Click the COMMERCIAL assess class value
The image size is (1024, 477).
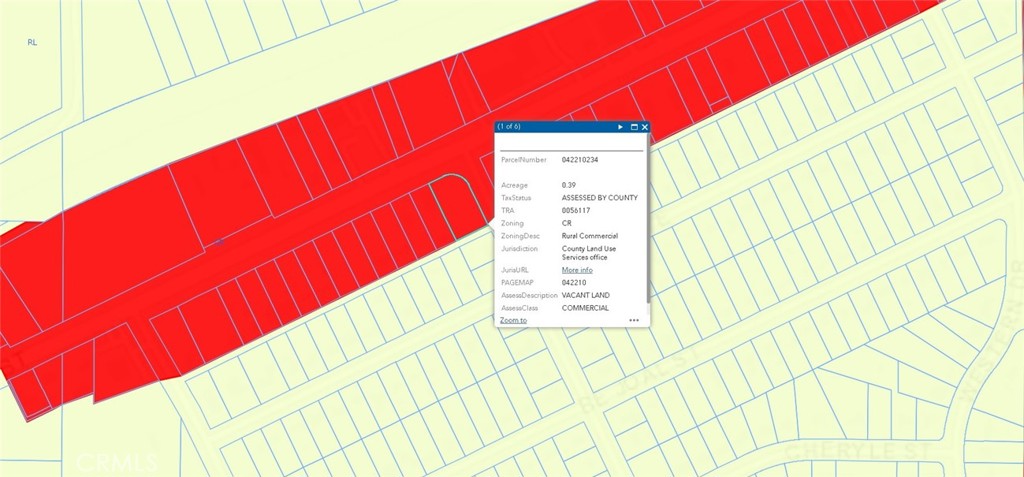click(585, 308)
